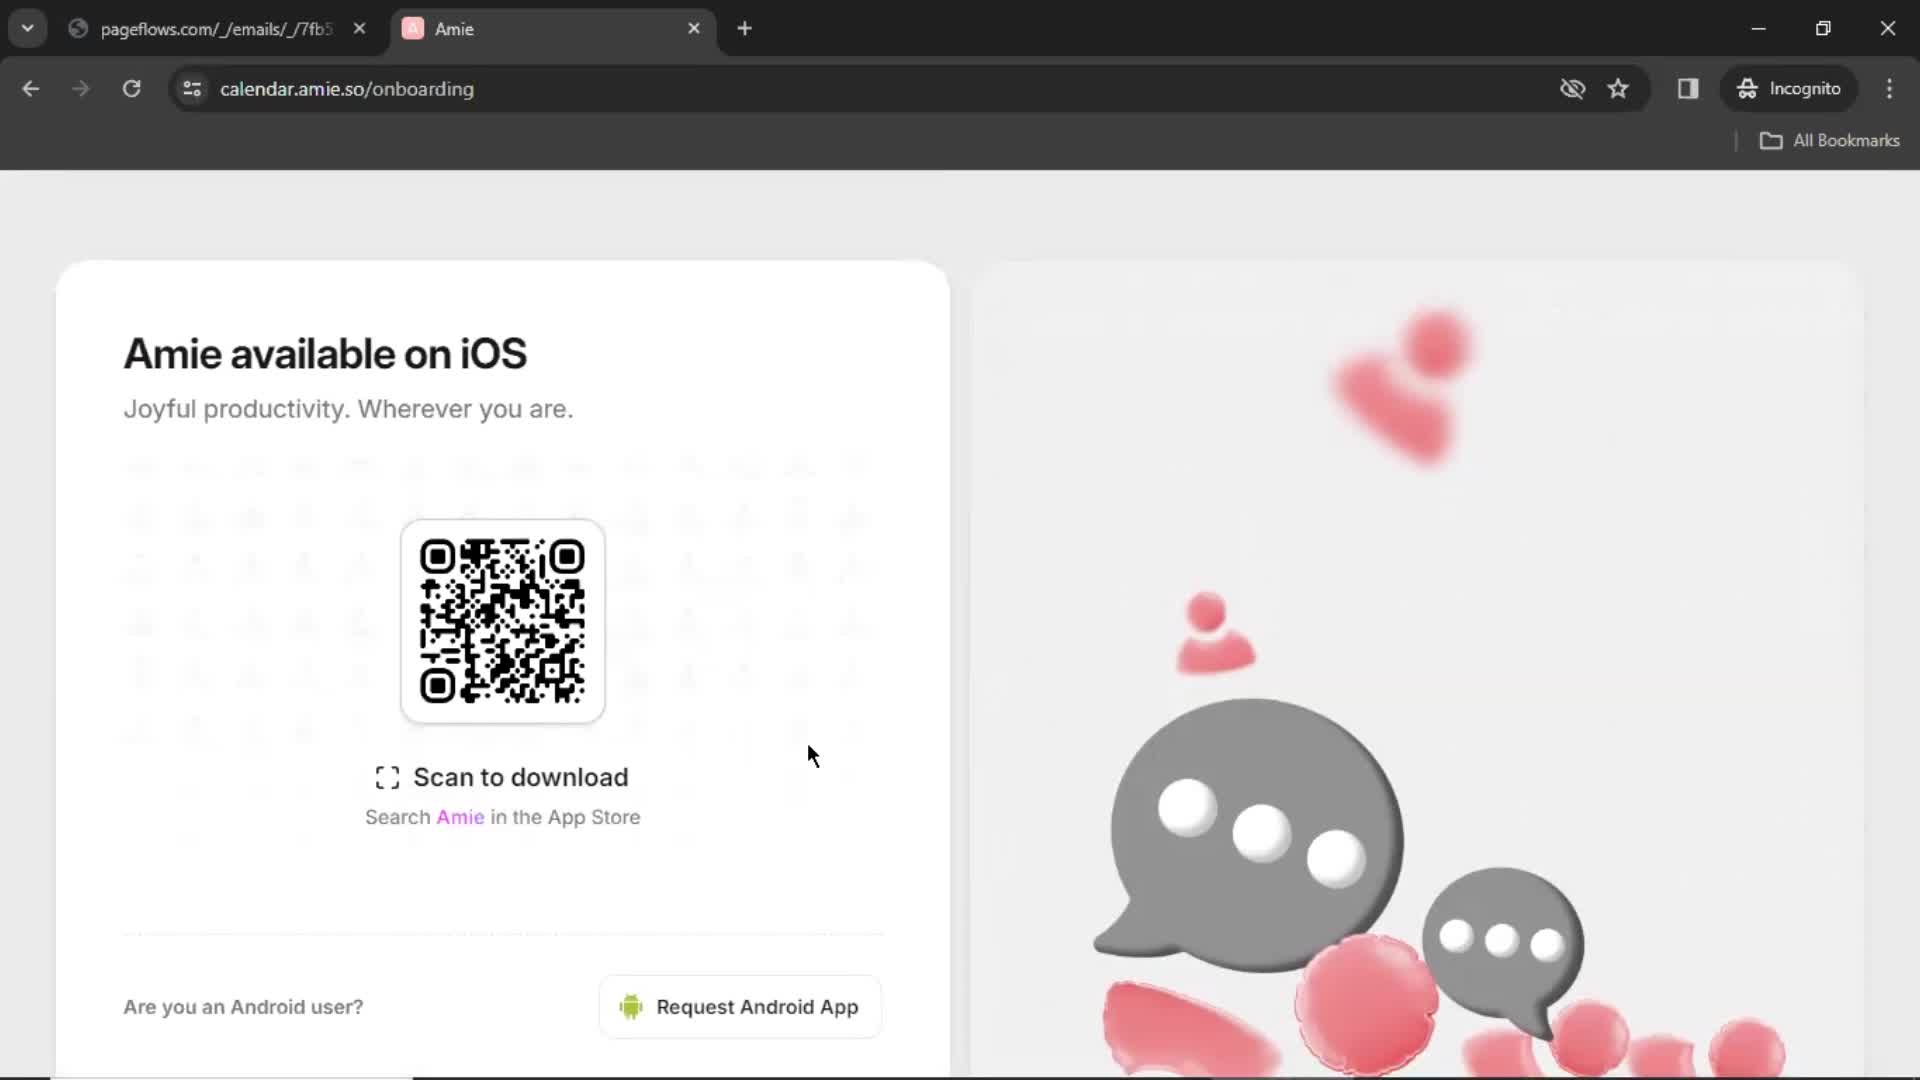Click the Scan to download label

(521, 778)
